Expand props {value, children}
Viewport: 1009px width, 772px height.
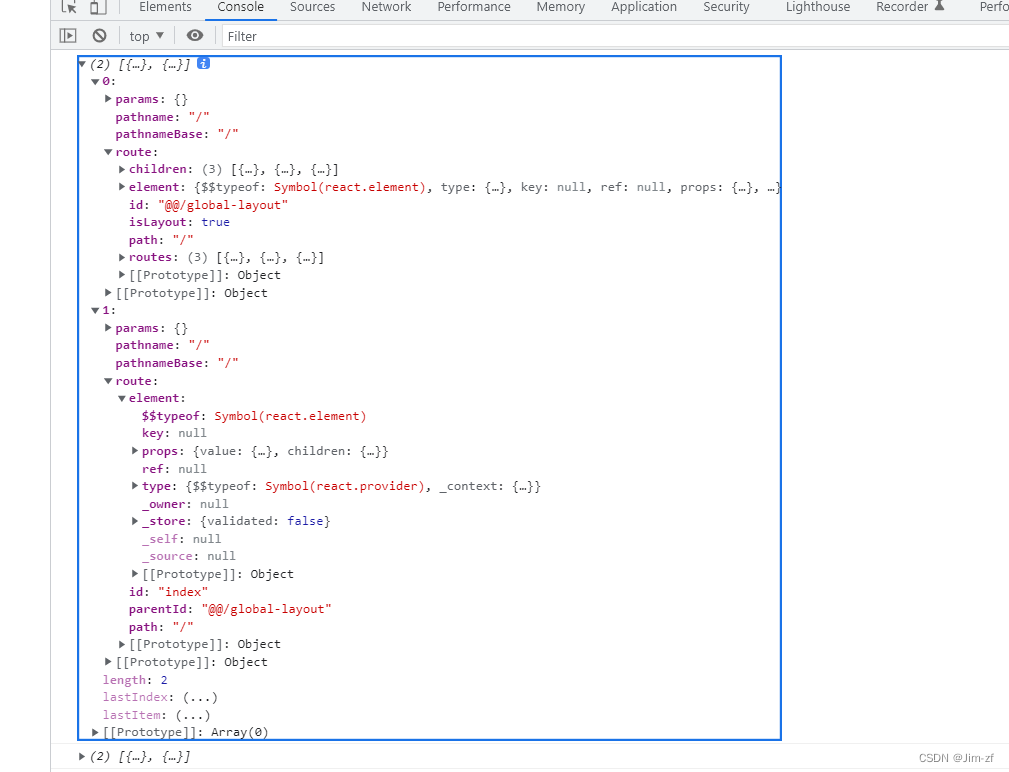coord(134,450)
